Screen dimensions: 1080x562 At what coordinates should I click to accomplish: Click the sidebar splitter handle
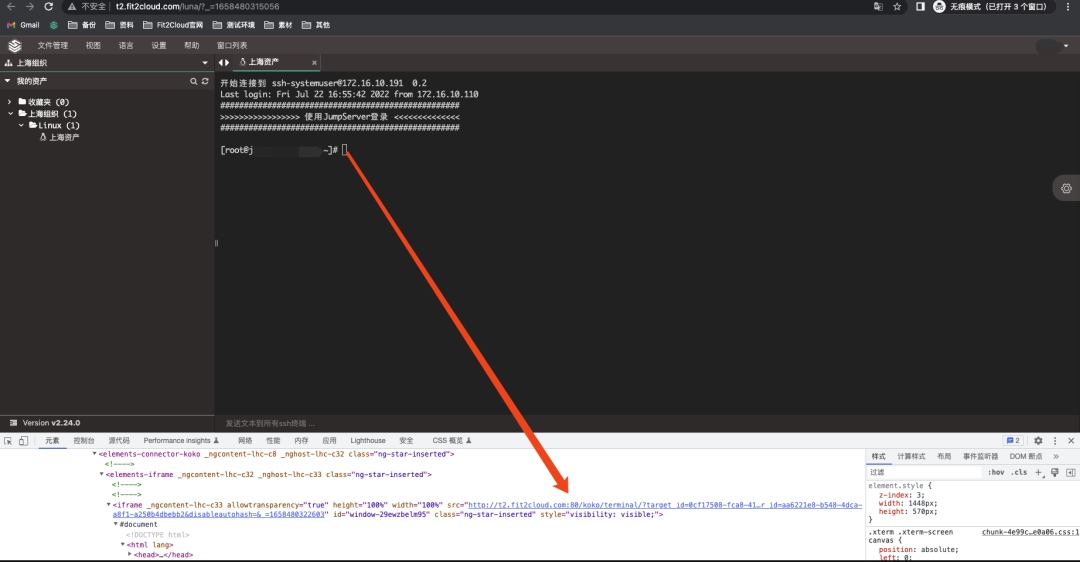(x=216, y=243)
